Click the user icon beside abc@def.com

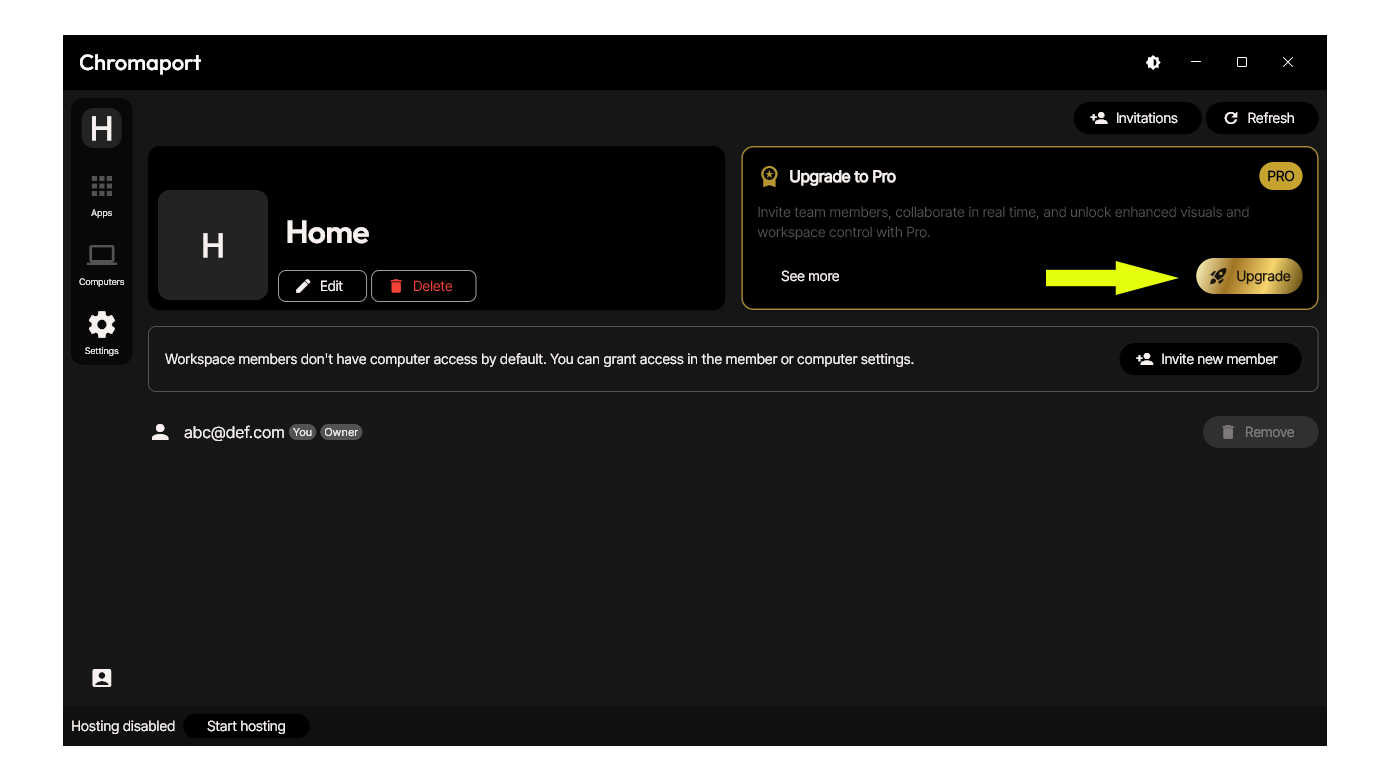point(160,432)
